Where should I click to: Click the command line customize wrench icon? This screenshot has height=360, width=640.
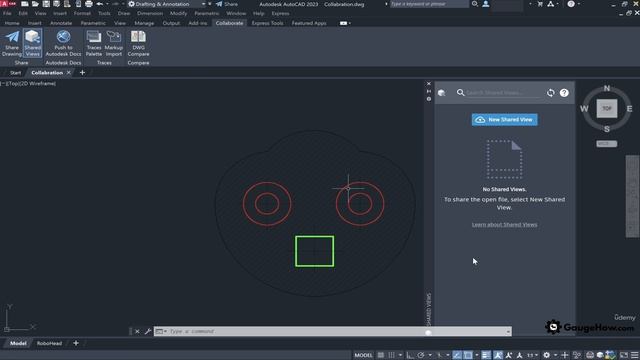tap(148, 331)
